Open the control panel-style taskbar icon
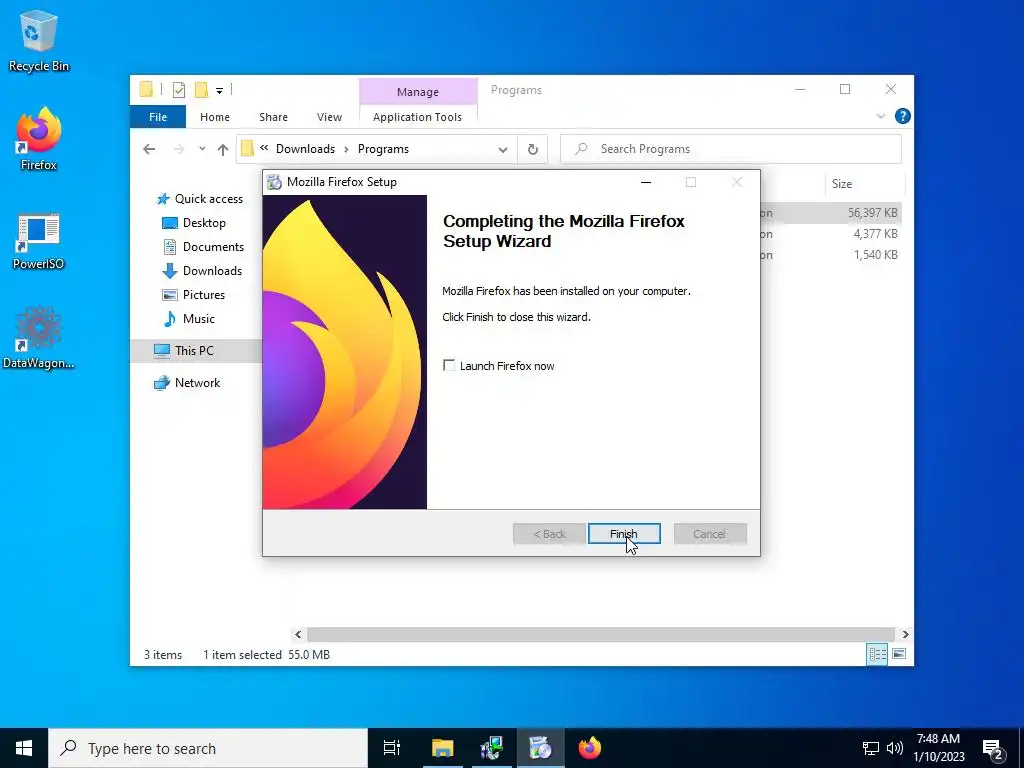This screenshot has width=1024, height=768. pos(491,748)
